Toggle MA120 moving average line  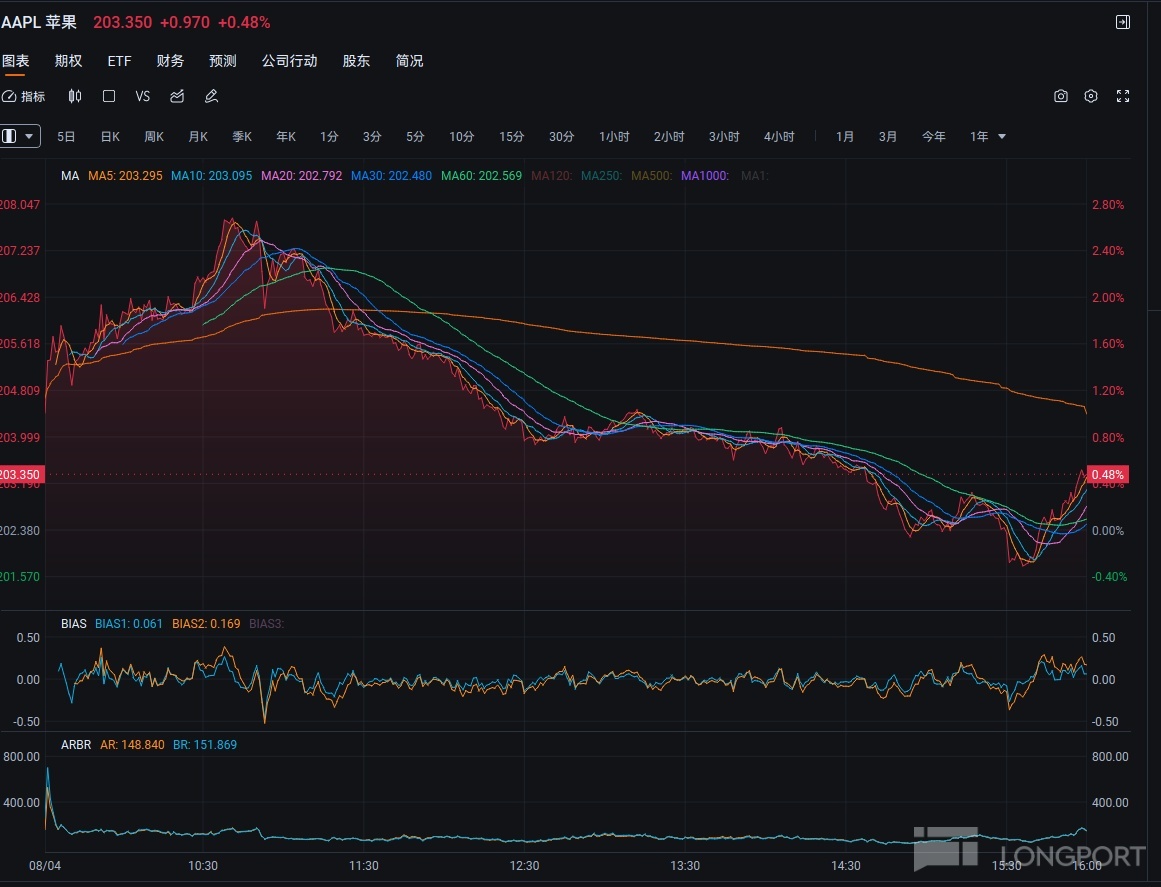click(551, 176)
